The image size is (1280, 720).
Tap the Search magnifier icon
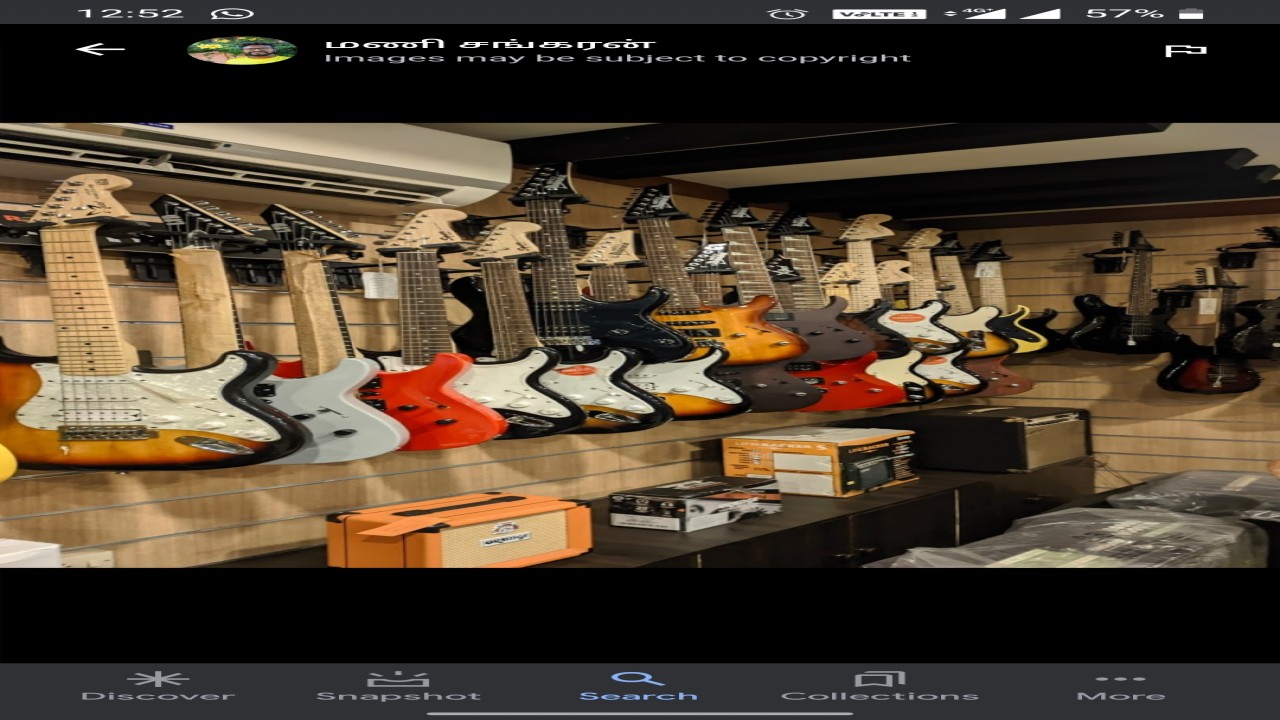638,679
